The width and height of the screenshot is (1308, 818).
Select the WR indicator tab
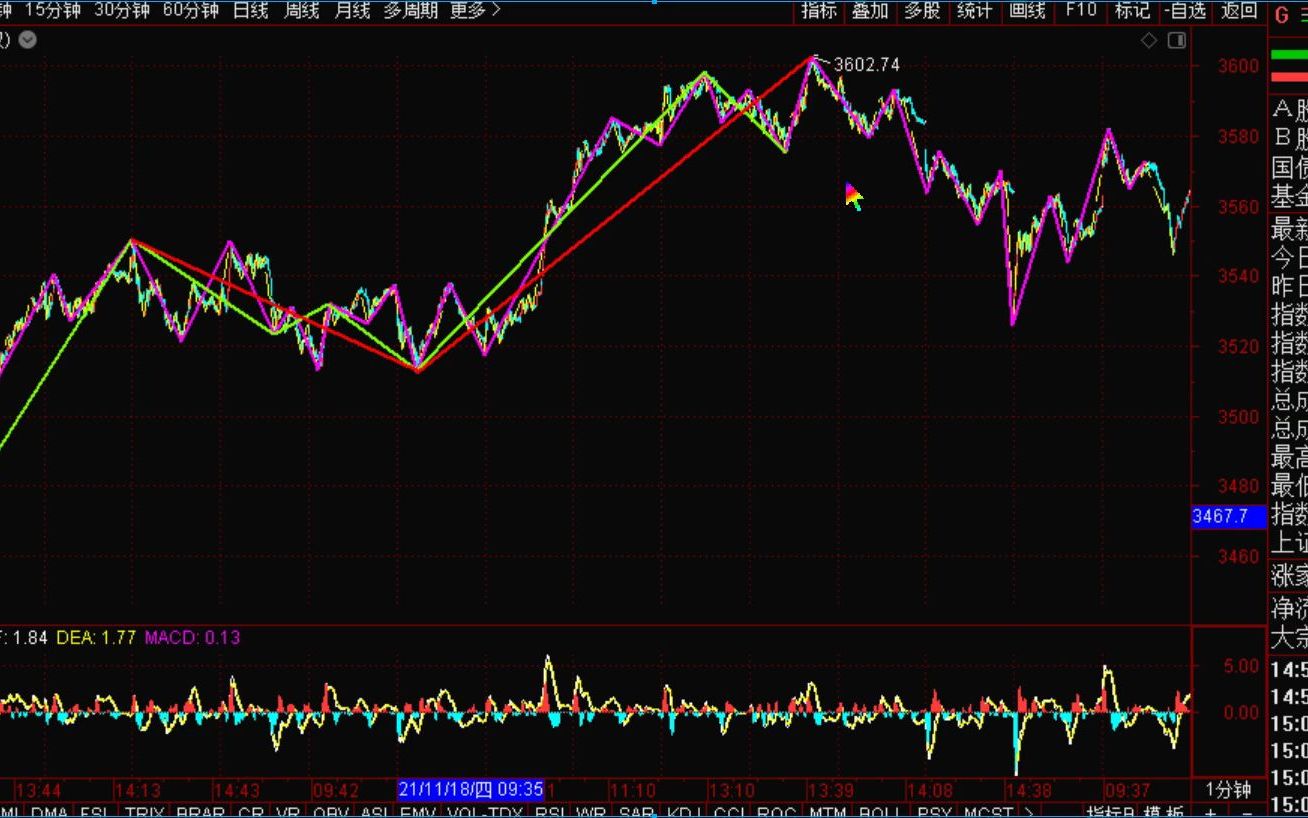tap(592, 813)
